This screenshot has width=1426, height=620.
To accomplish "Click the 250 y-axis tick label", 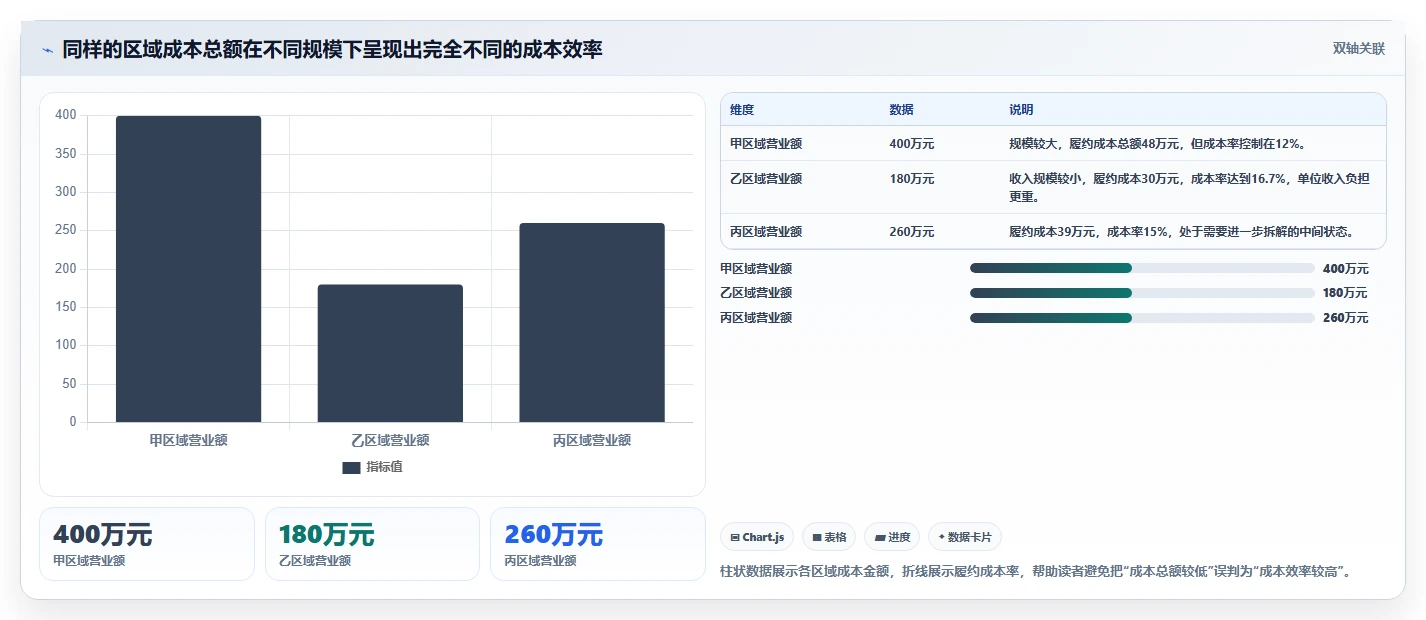I will tap(66, 230).
